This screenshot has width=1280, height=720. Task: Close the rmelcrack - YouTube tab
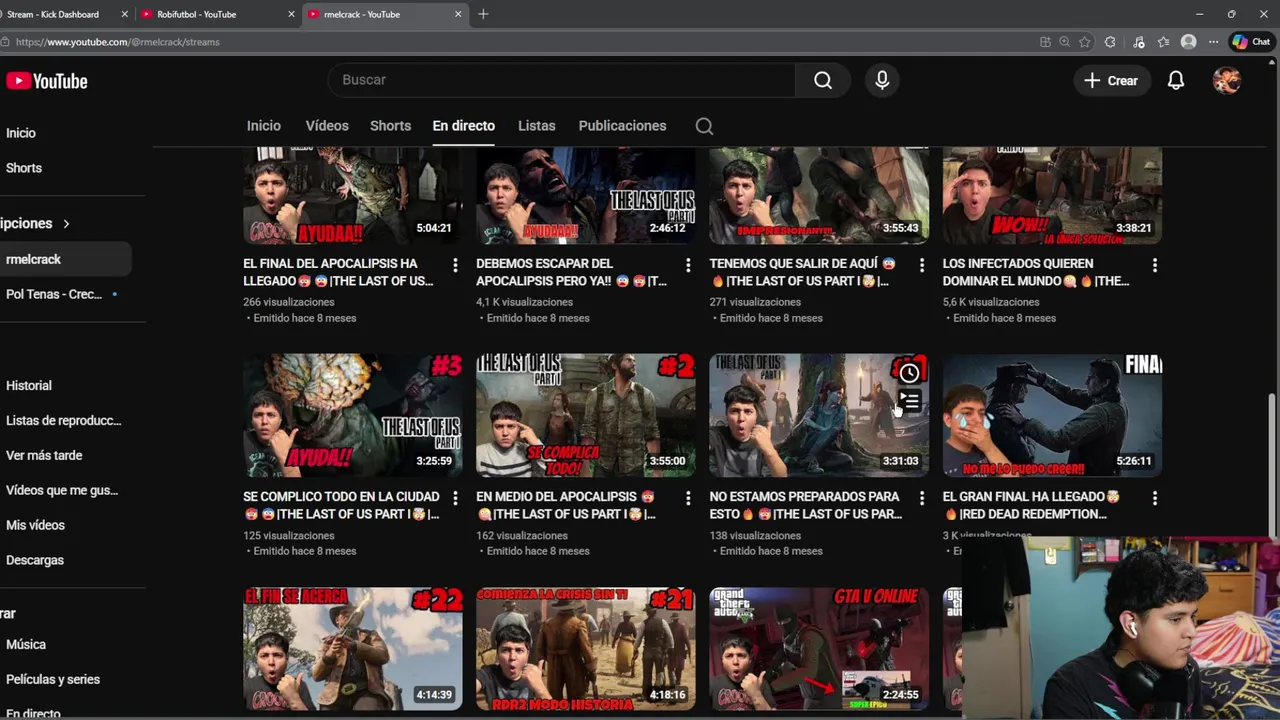coord(458,14)
